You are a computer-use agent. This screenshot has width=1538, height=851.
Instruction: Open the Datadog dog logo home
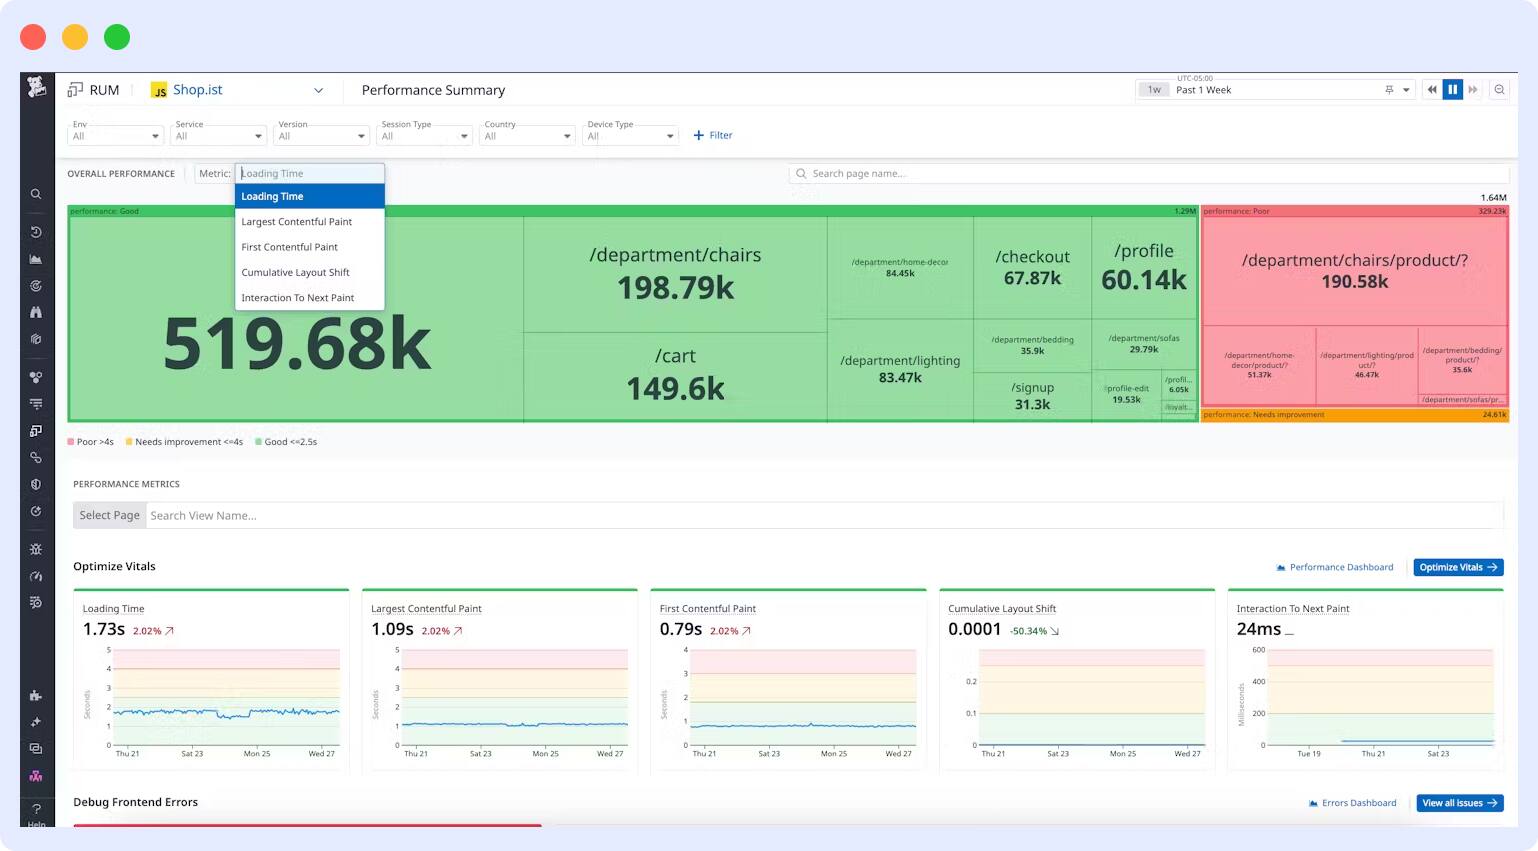37,87
